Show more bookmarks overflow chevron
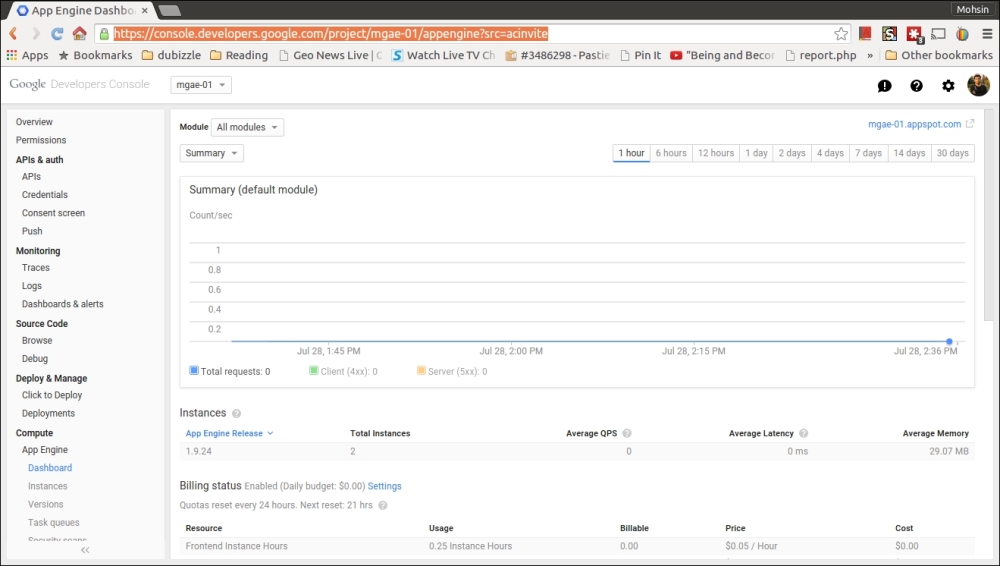Screen dimensions: 1000x566 point(870,56)
